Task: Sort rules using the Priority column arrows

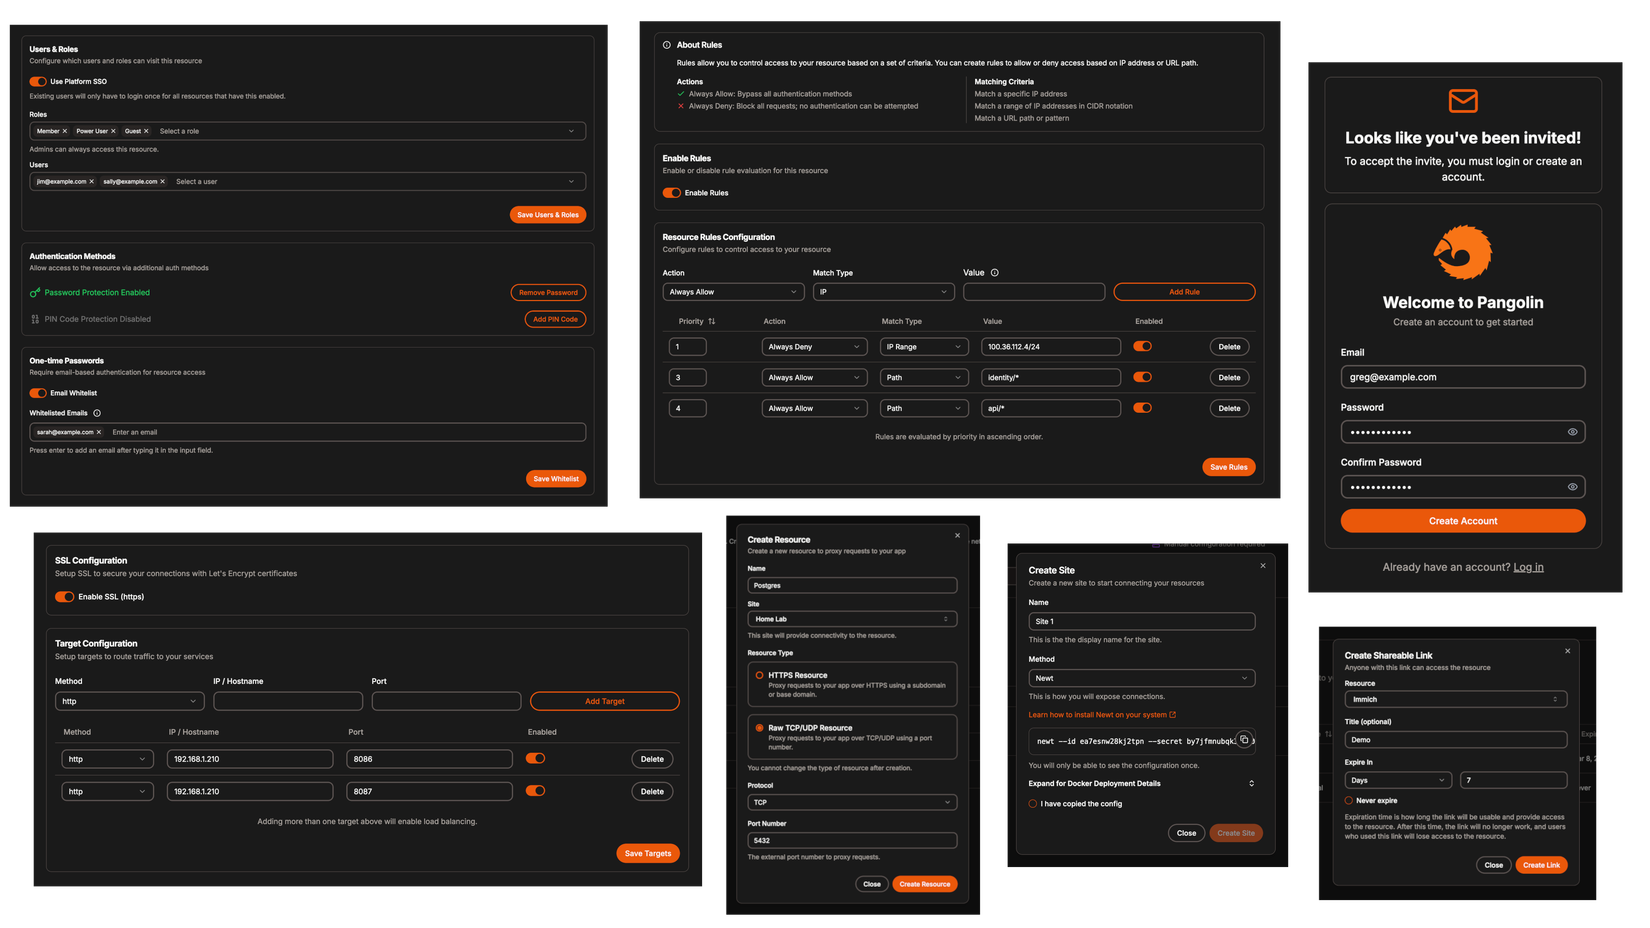Action: tap(712, 321)
